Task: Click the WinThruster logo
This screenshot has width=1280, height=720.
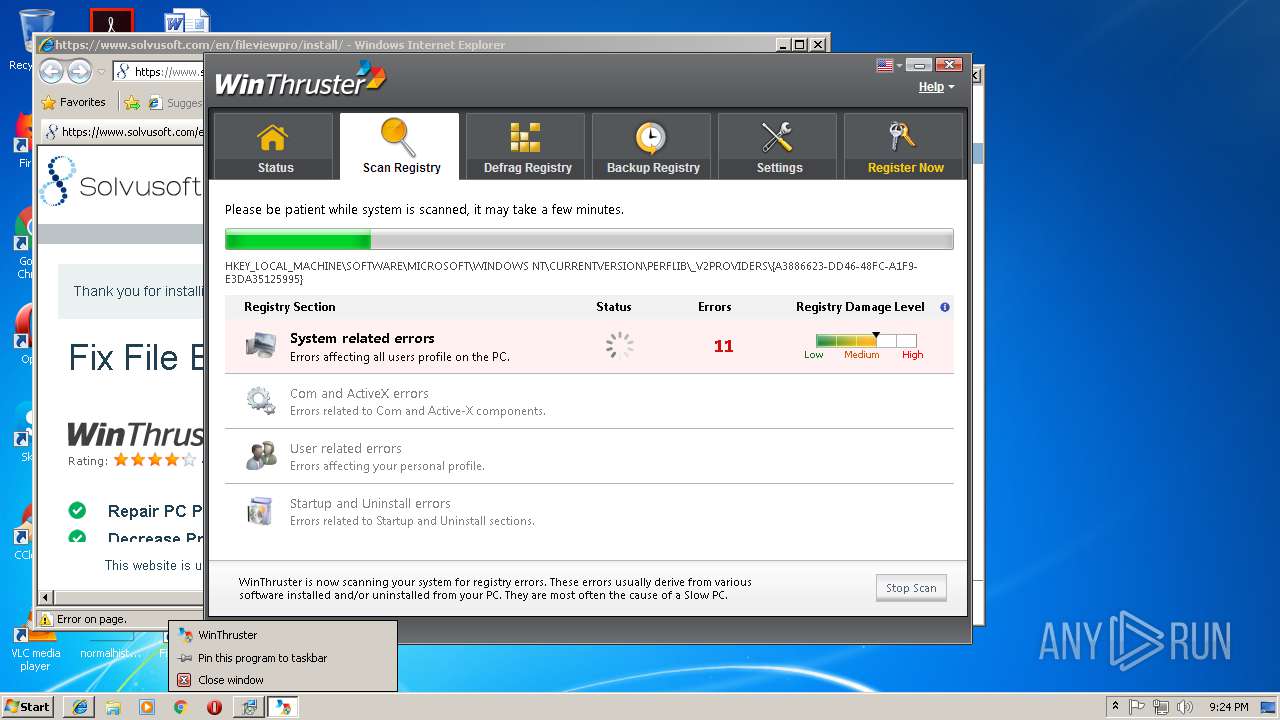Action: coord(300,80)
